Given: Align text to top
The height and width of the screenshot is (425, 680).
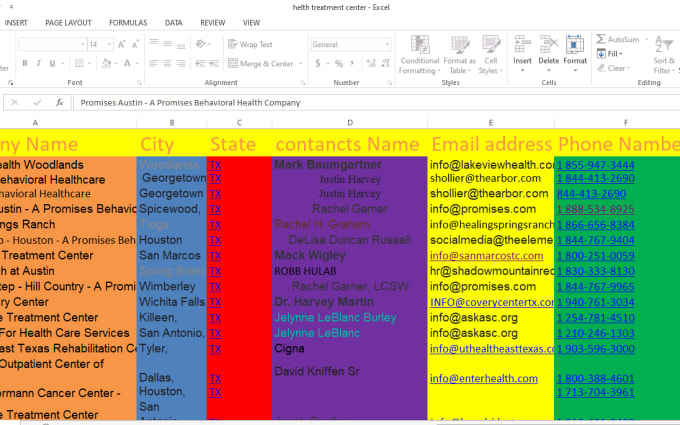Looking at the screenshot, I should 154,43.
